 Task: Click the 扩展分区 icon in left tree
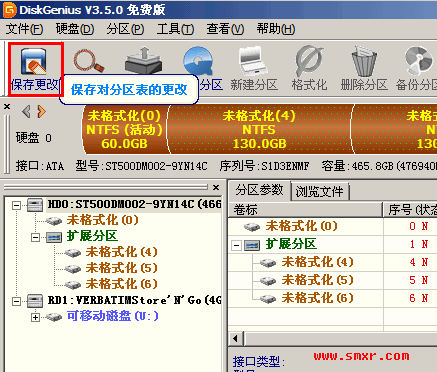click(x=54, y=237)
